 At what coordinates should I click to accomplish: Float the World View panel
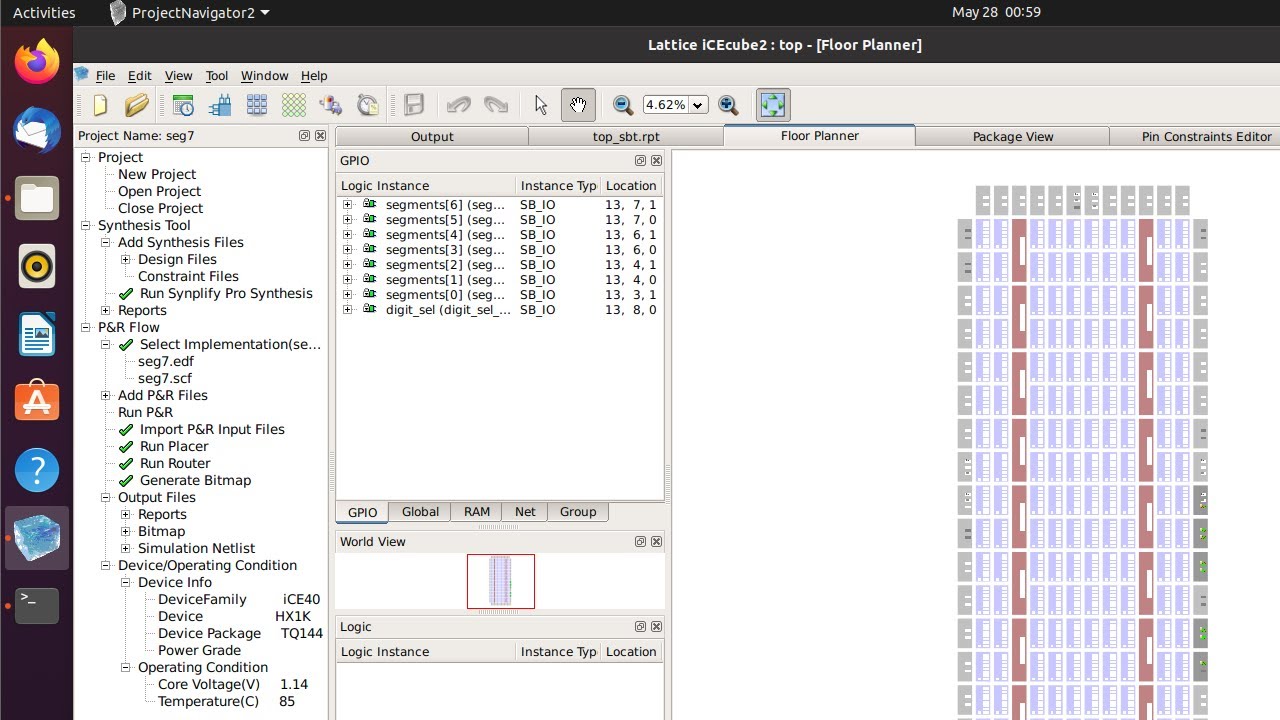pyautogui.click(x=640, y=541)
